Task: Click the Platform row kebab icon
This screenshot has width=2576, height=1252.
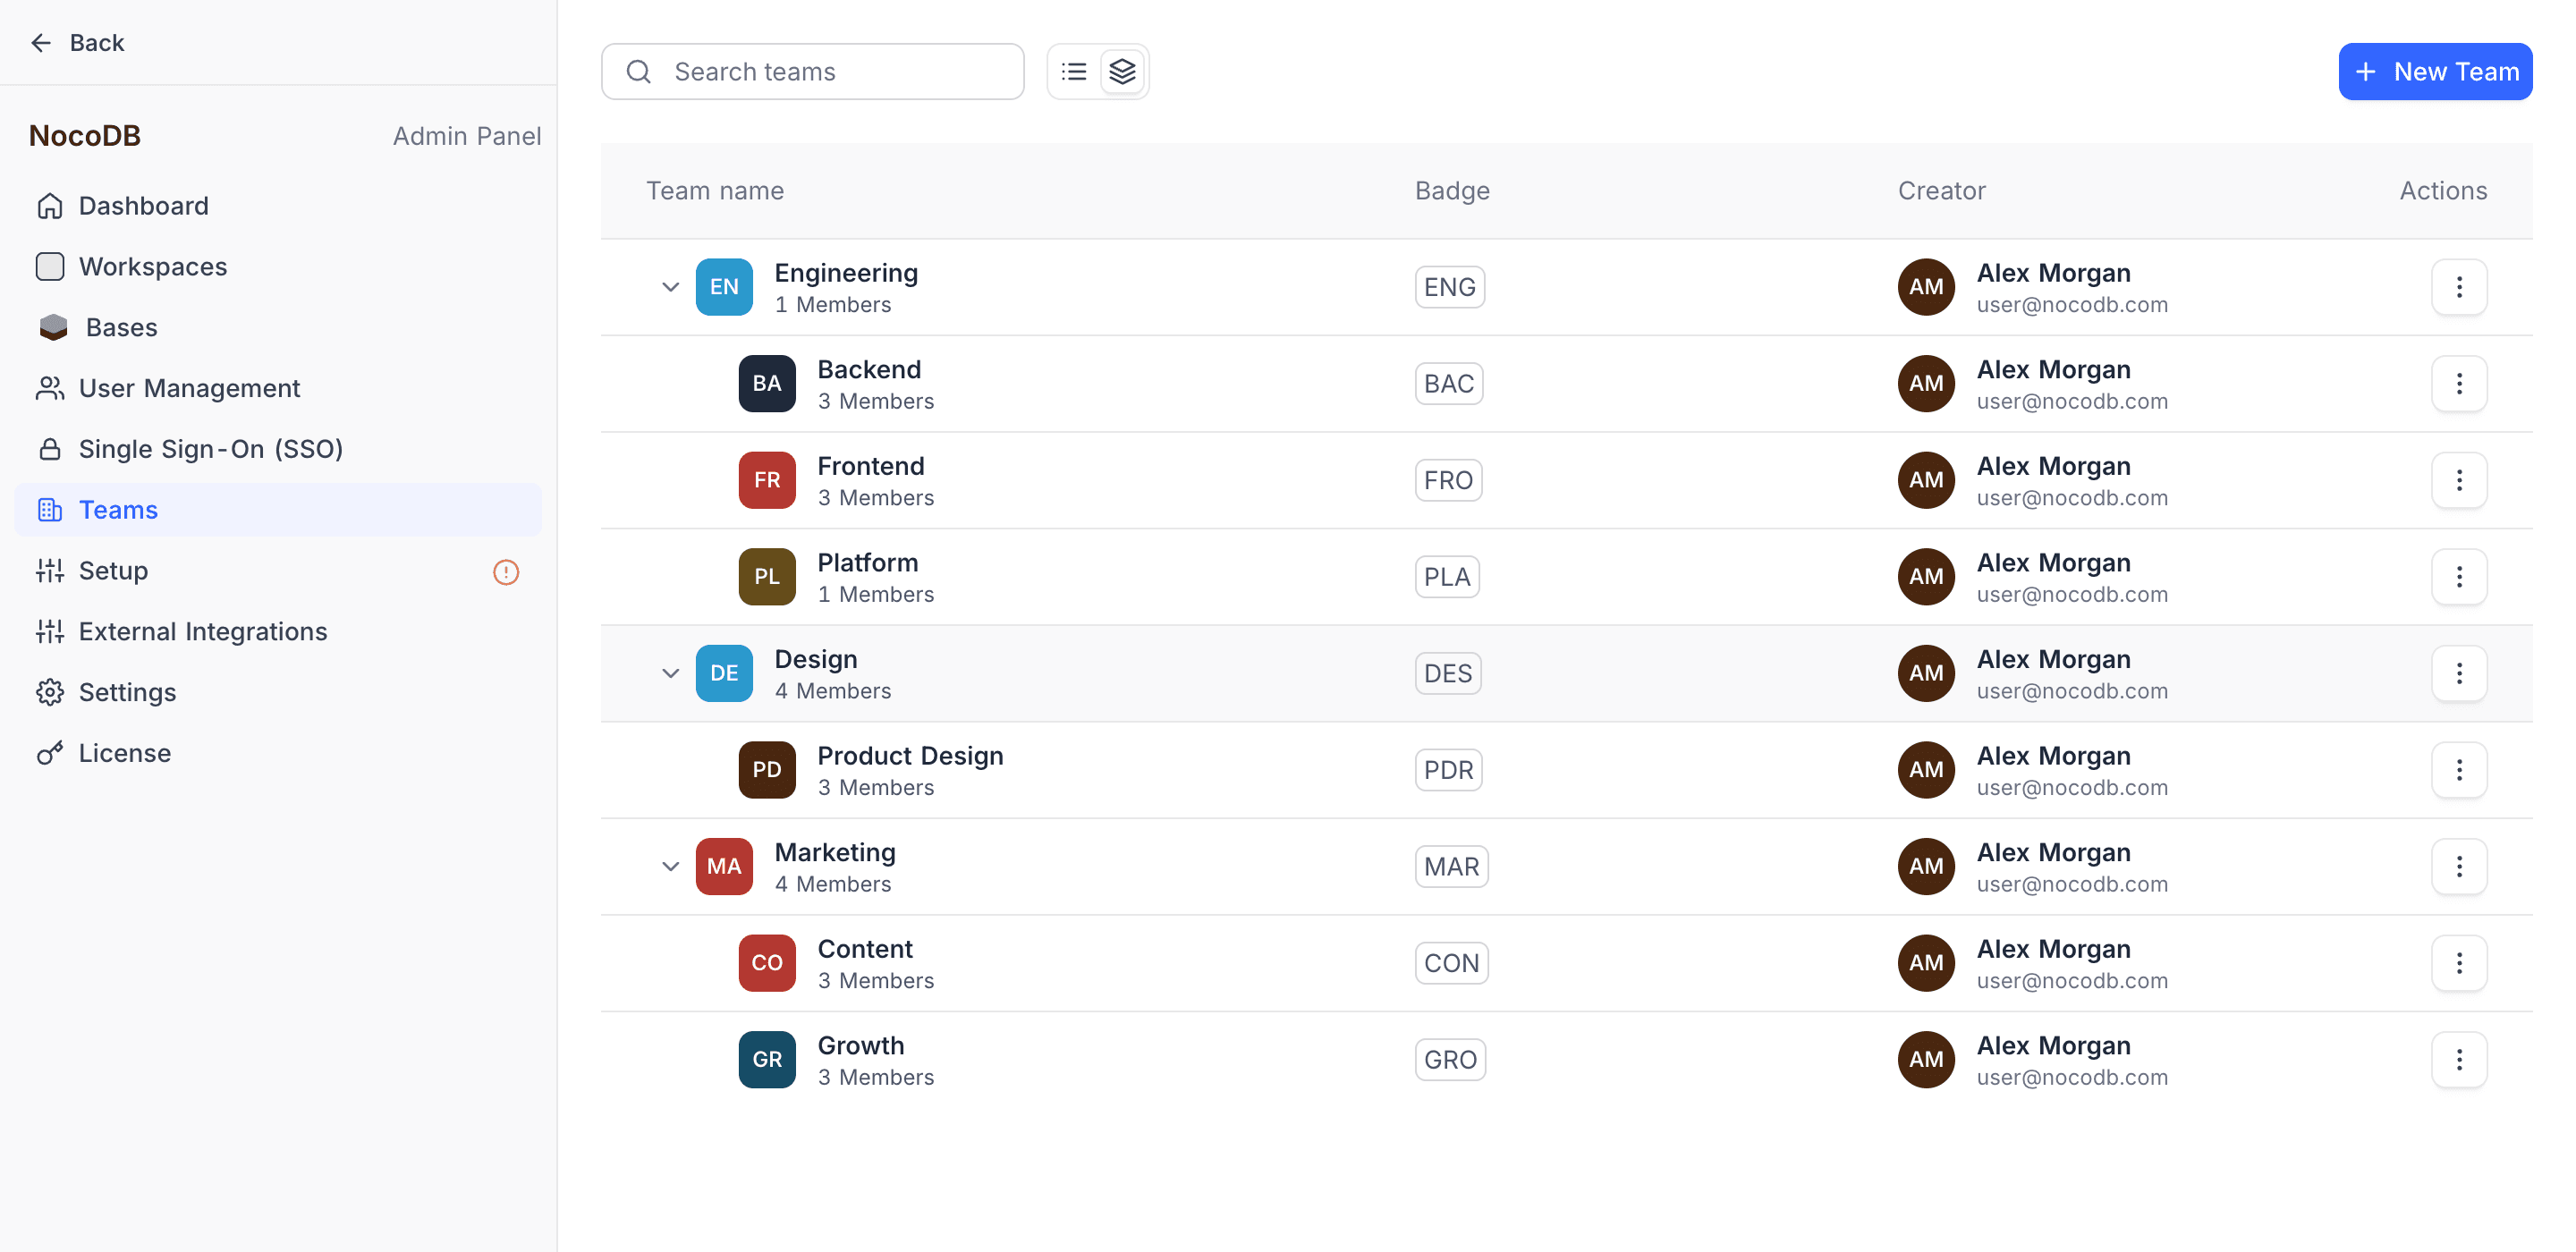Action: (x=2459, y=577)
